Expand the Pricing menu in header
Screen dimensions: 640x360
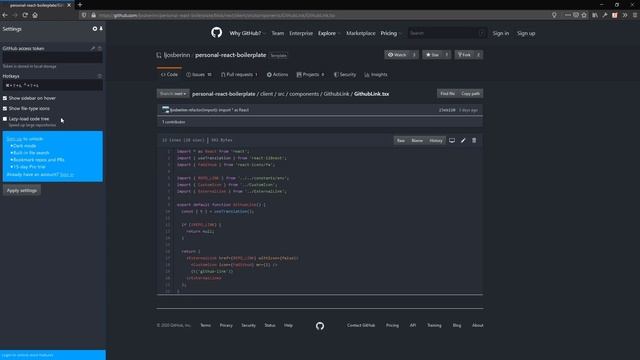click(x=391, y=33)
